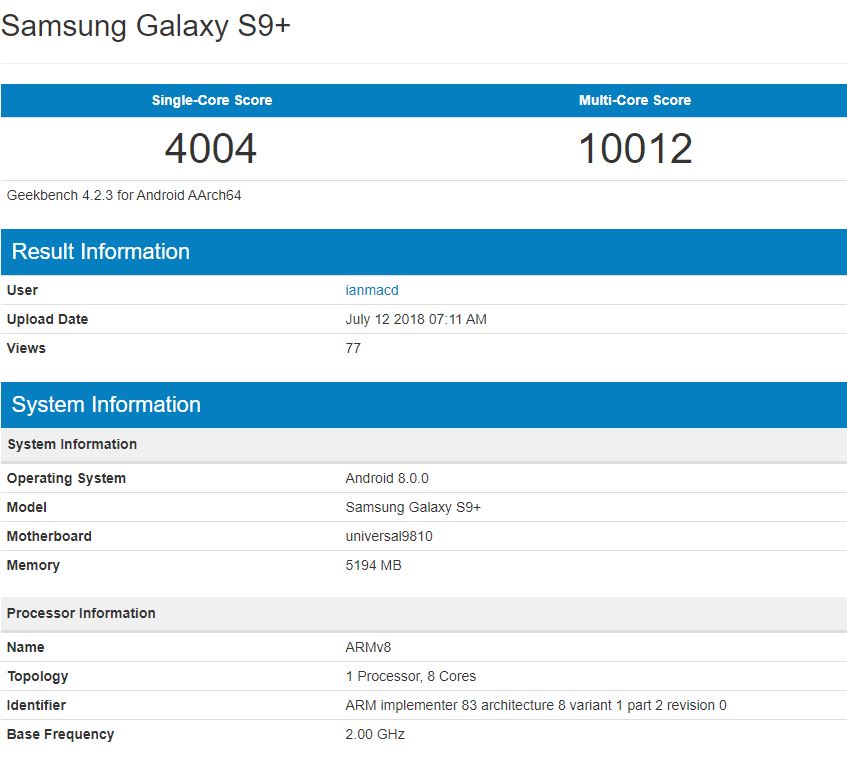The image size is (847, 768).
Task: Click the views count 77
Action: click(353, 348)
